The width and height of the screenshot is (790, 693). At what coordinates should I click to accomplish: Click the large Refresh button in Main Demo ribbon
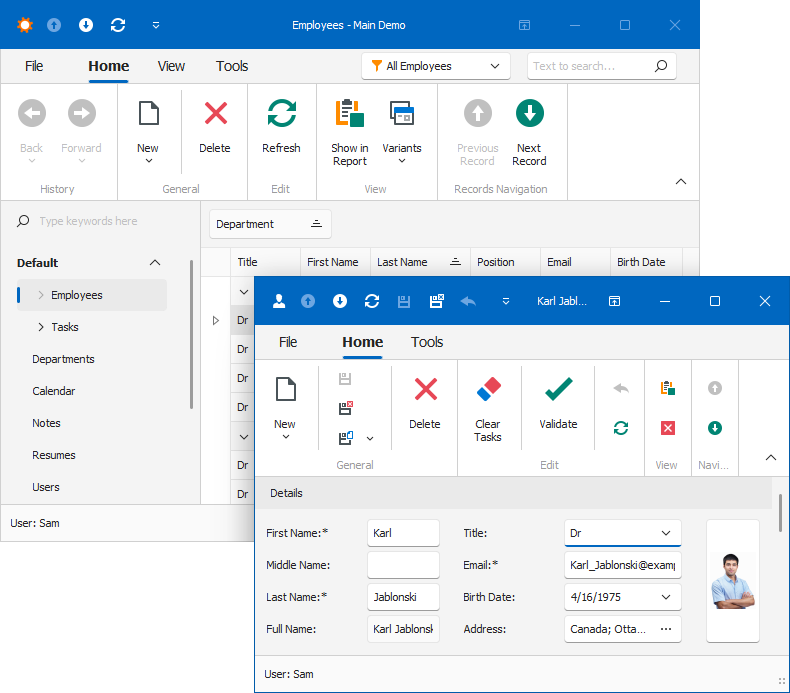[281, 131]
